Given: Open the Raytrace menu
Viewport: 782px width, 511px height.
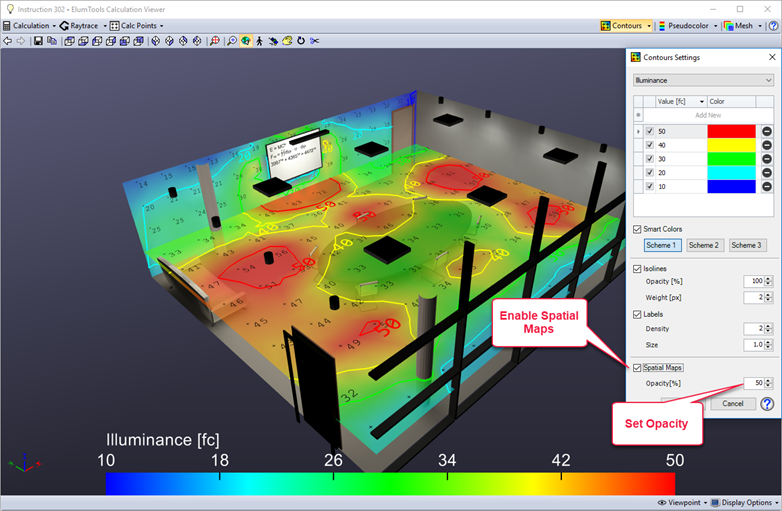Looking at the screenshot, I should 83,25.
